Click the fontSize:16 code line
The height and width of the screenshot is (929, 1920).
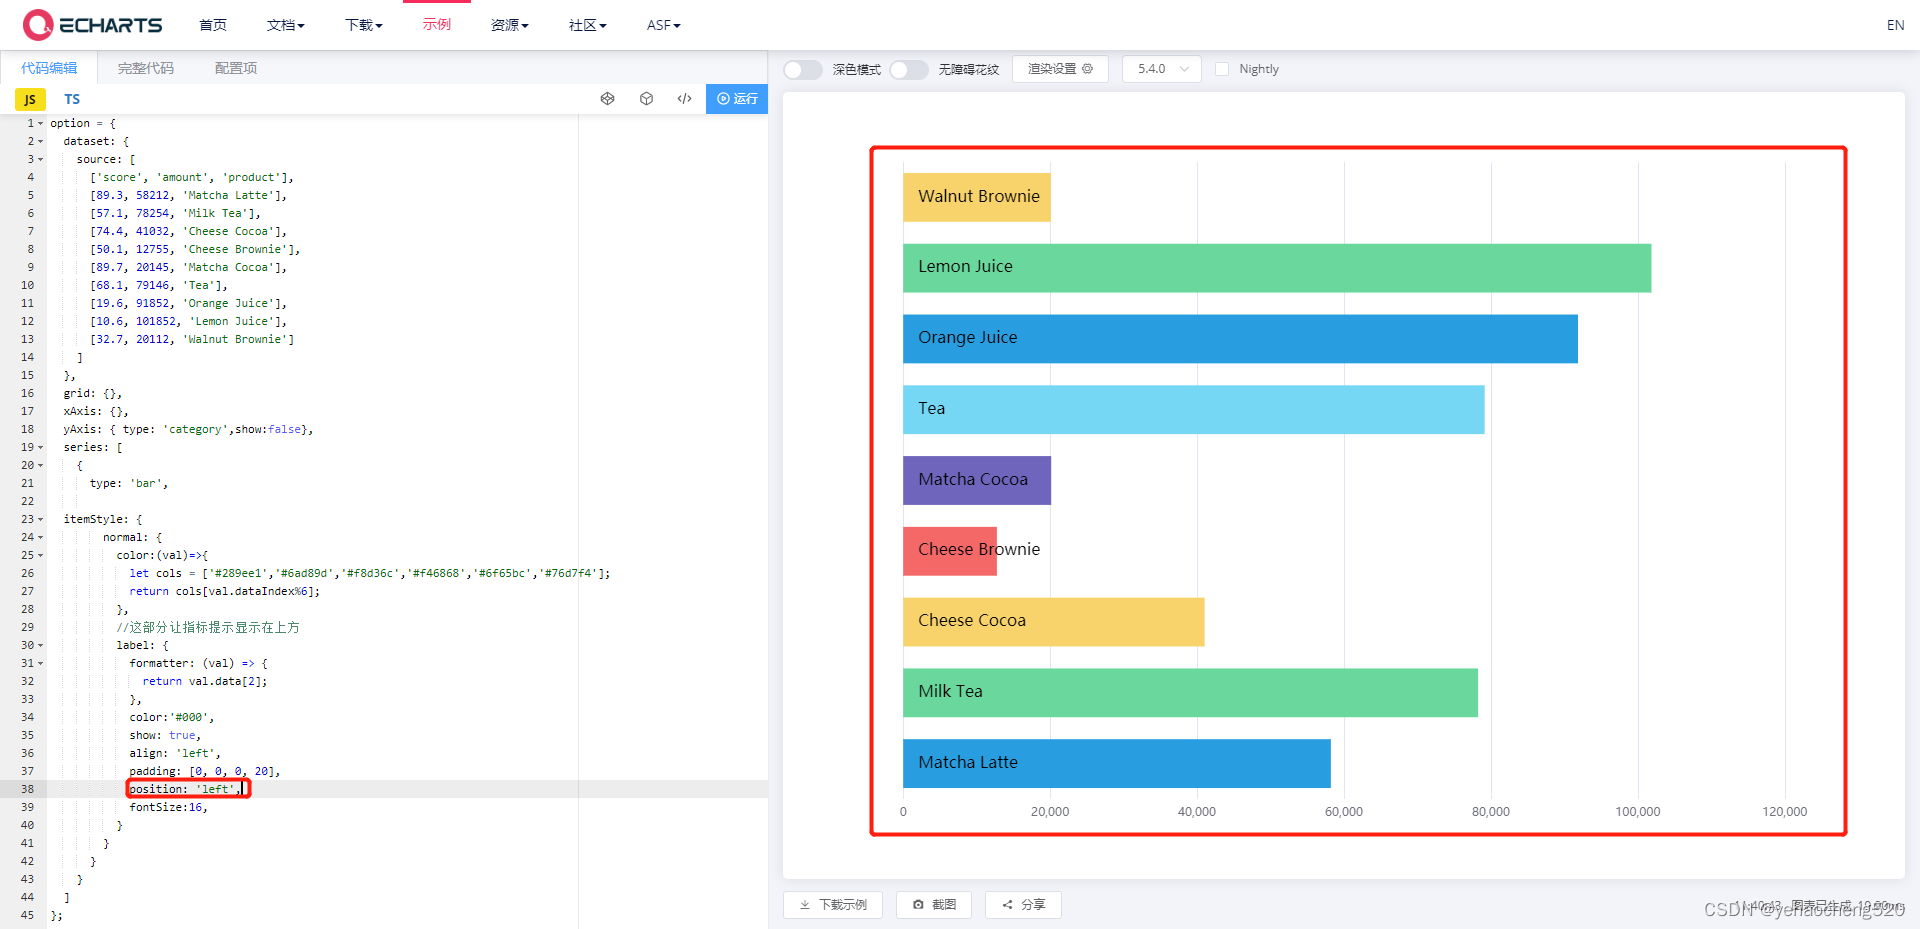pos(169,807)
